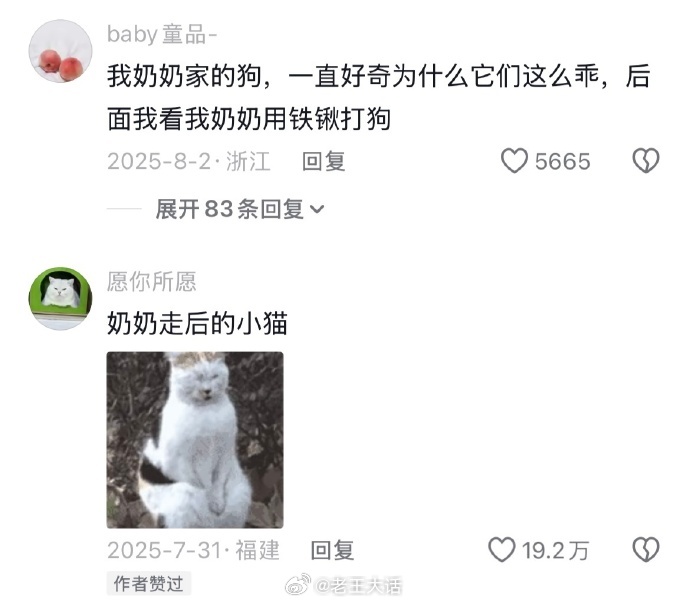Like the 奶奶走后的小猫 comment heart
This screenshot has width=690, height=603.
tap(501, 549)
